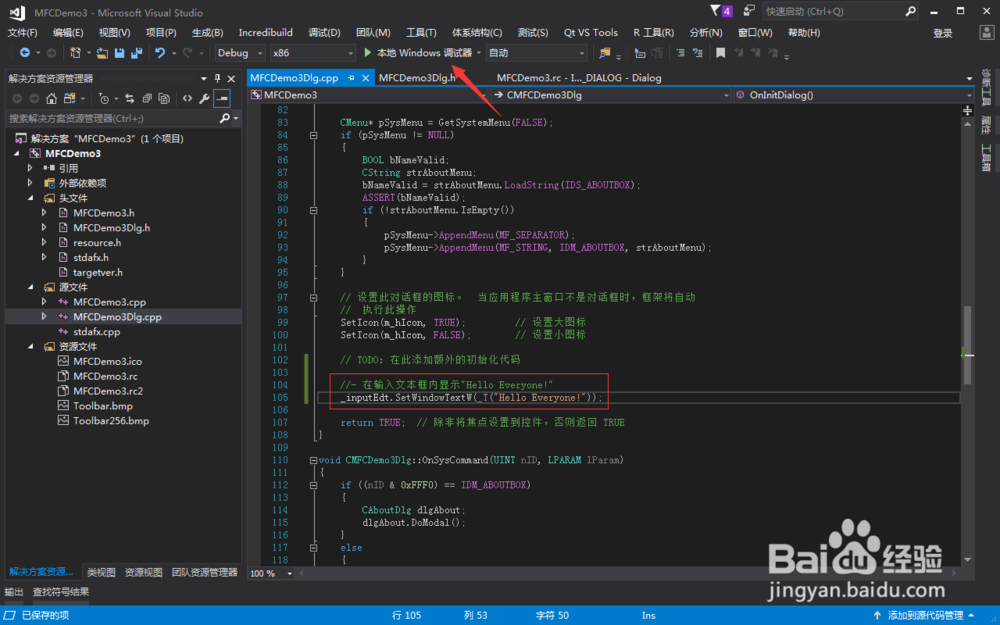Click the New Project toolbar icon
The image size is (1000, 625).
click(x=75, y=53)
